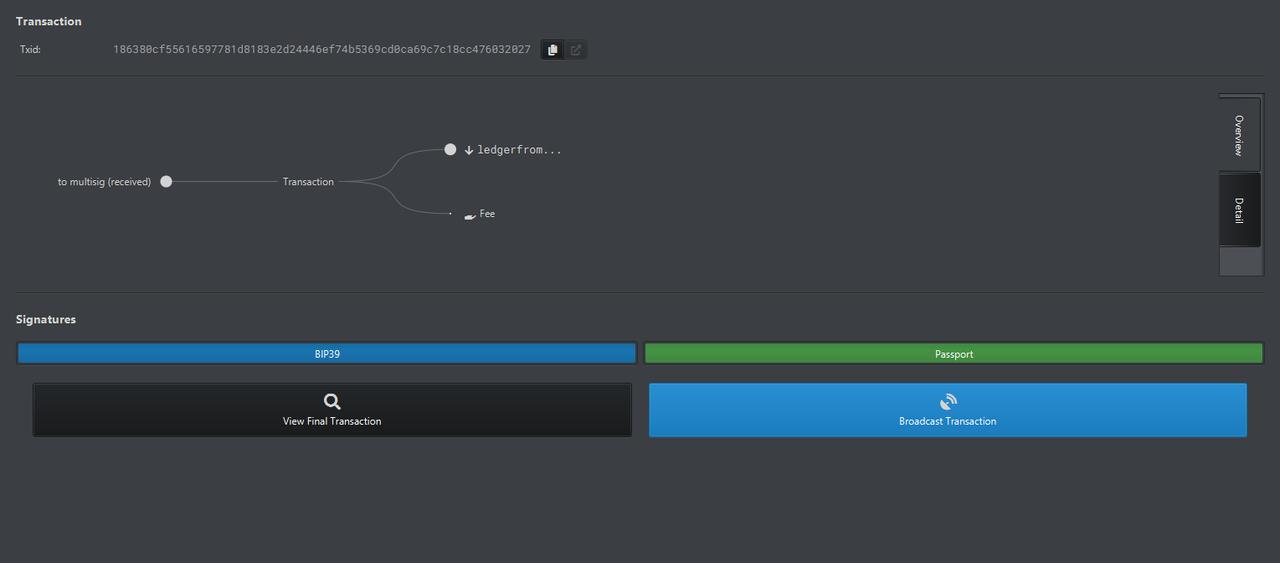Click the fee icon next to Fee

coord(469,215)
